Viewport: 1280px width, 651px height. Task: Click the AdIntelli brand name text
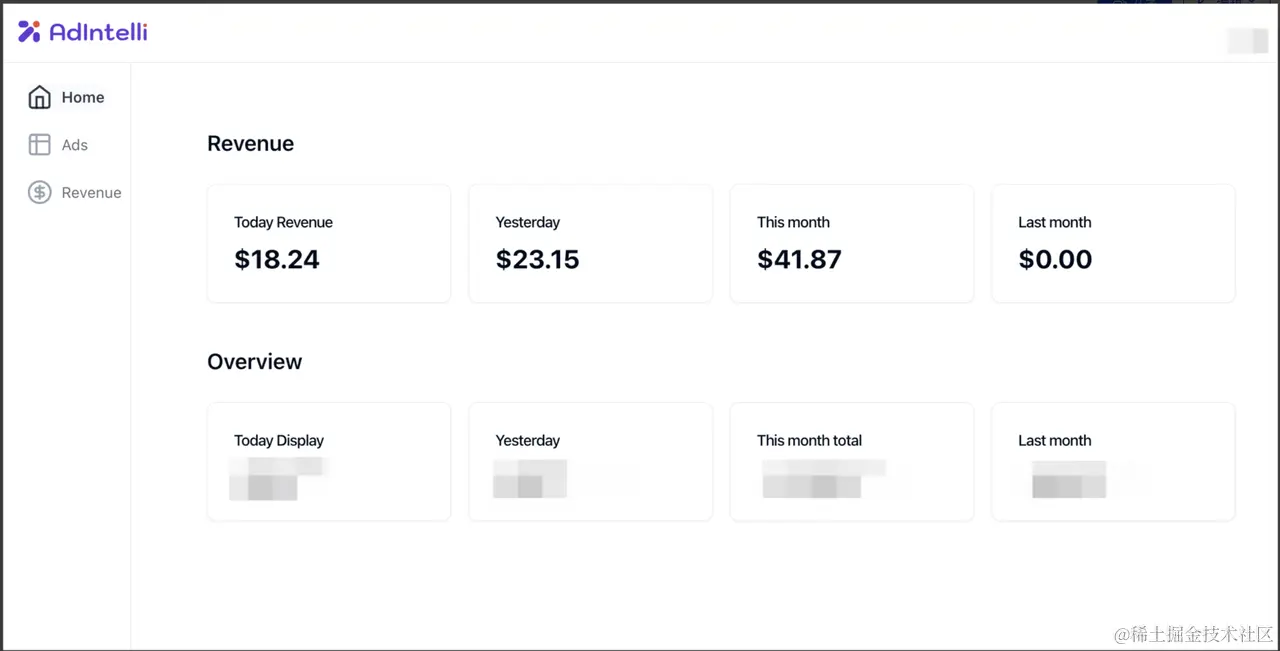tap(98, 32)
